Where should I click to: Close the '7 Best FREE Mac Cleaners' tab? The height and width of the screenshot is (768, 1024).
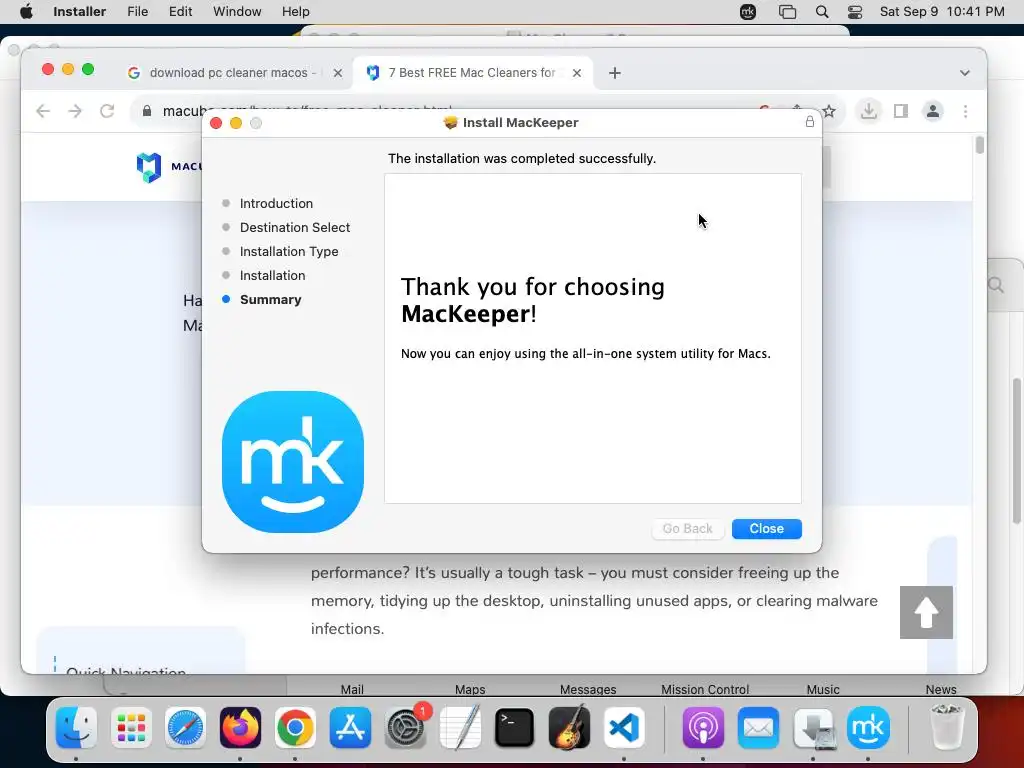click(577, 73)
